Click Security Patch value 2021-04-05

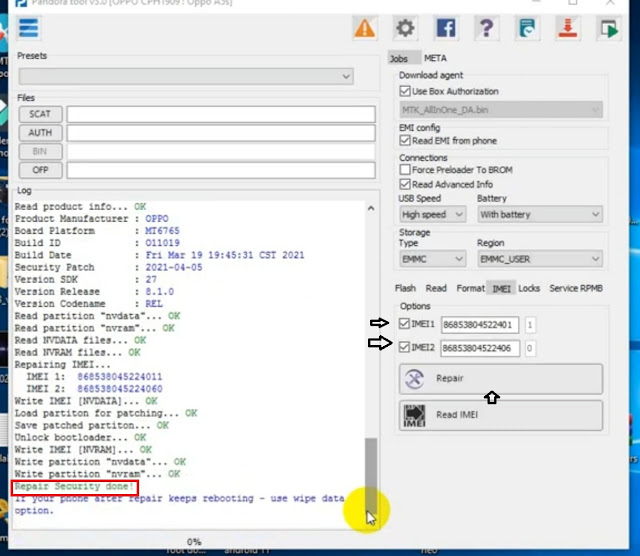(x=174, y=267)
